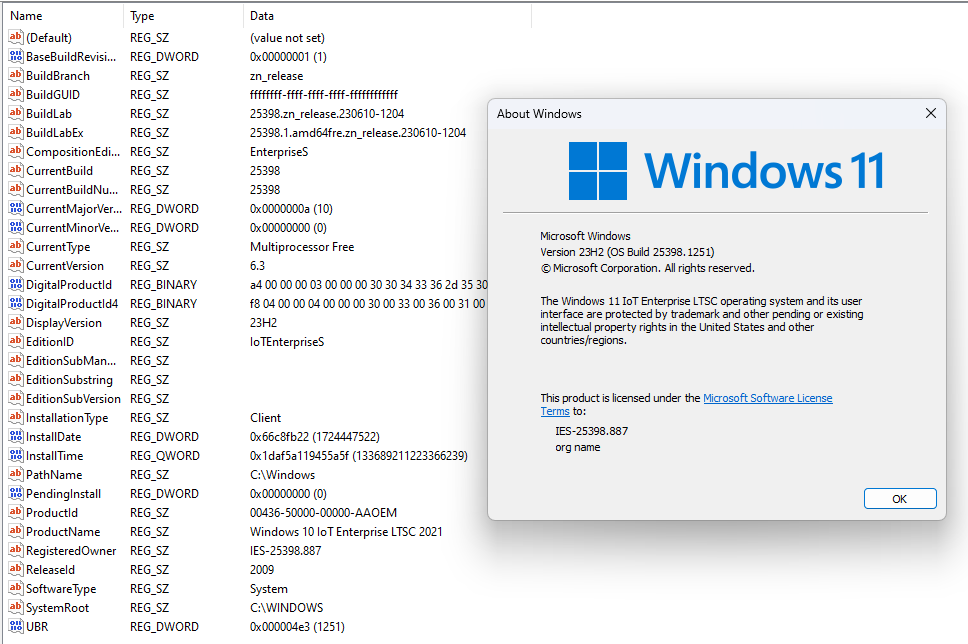Select the SystemRoot value name
Image resolution: width=968 pixels, height=644 pixels.
click(57, 608)
